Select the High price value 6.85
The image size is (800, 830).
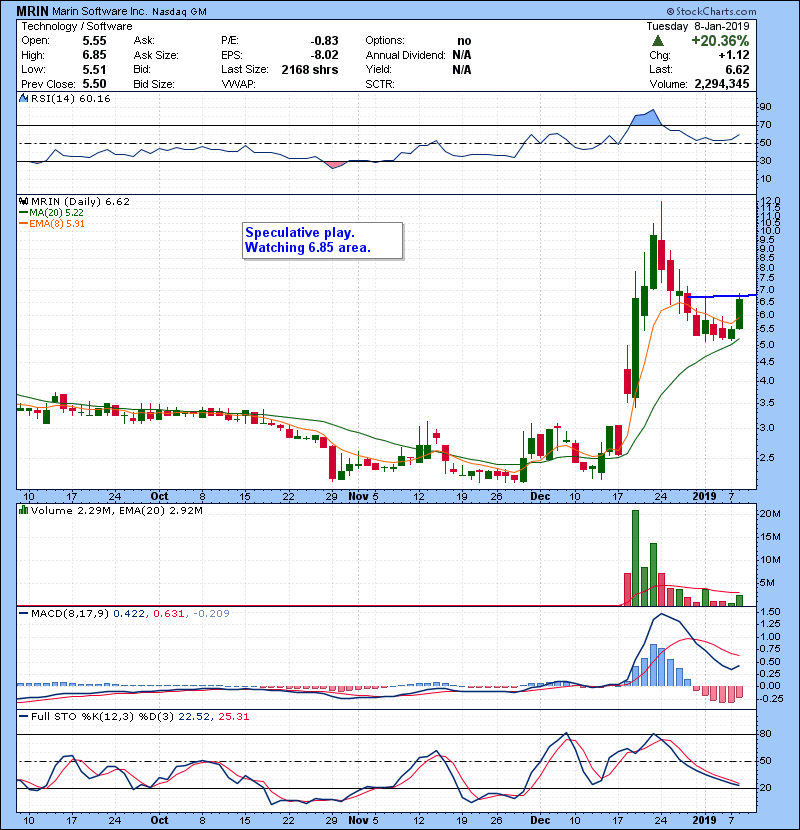click(x=94, y=55)
